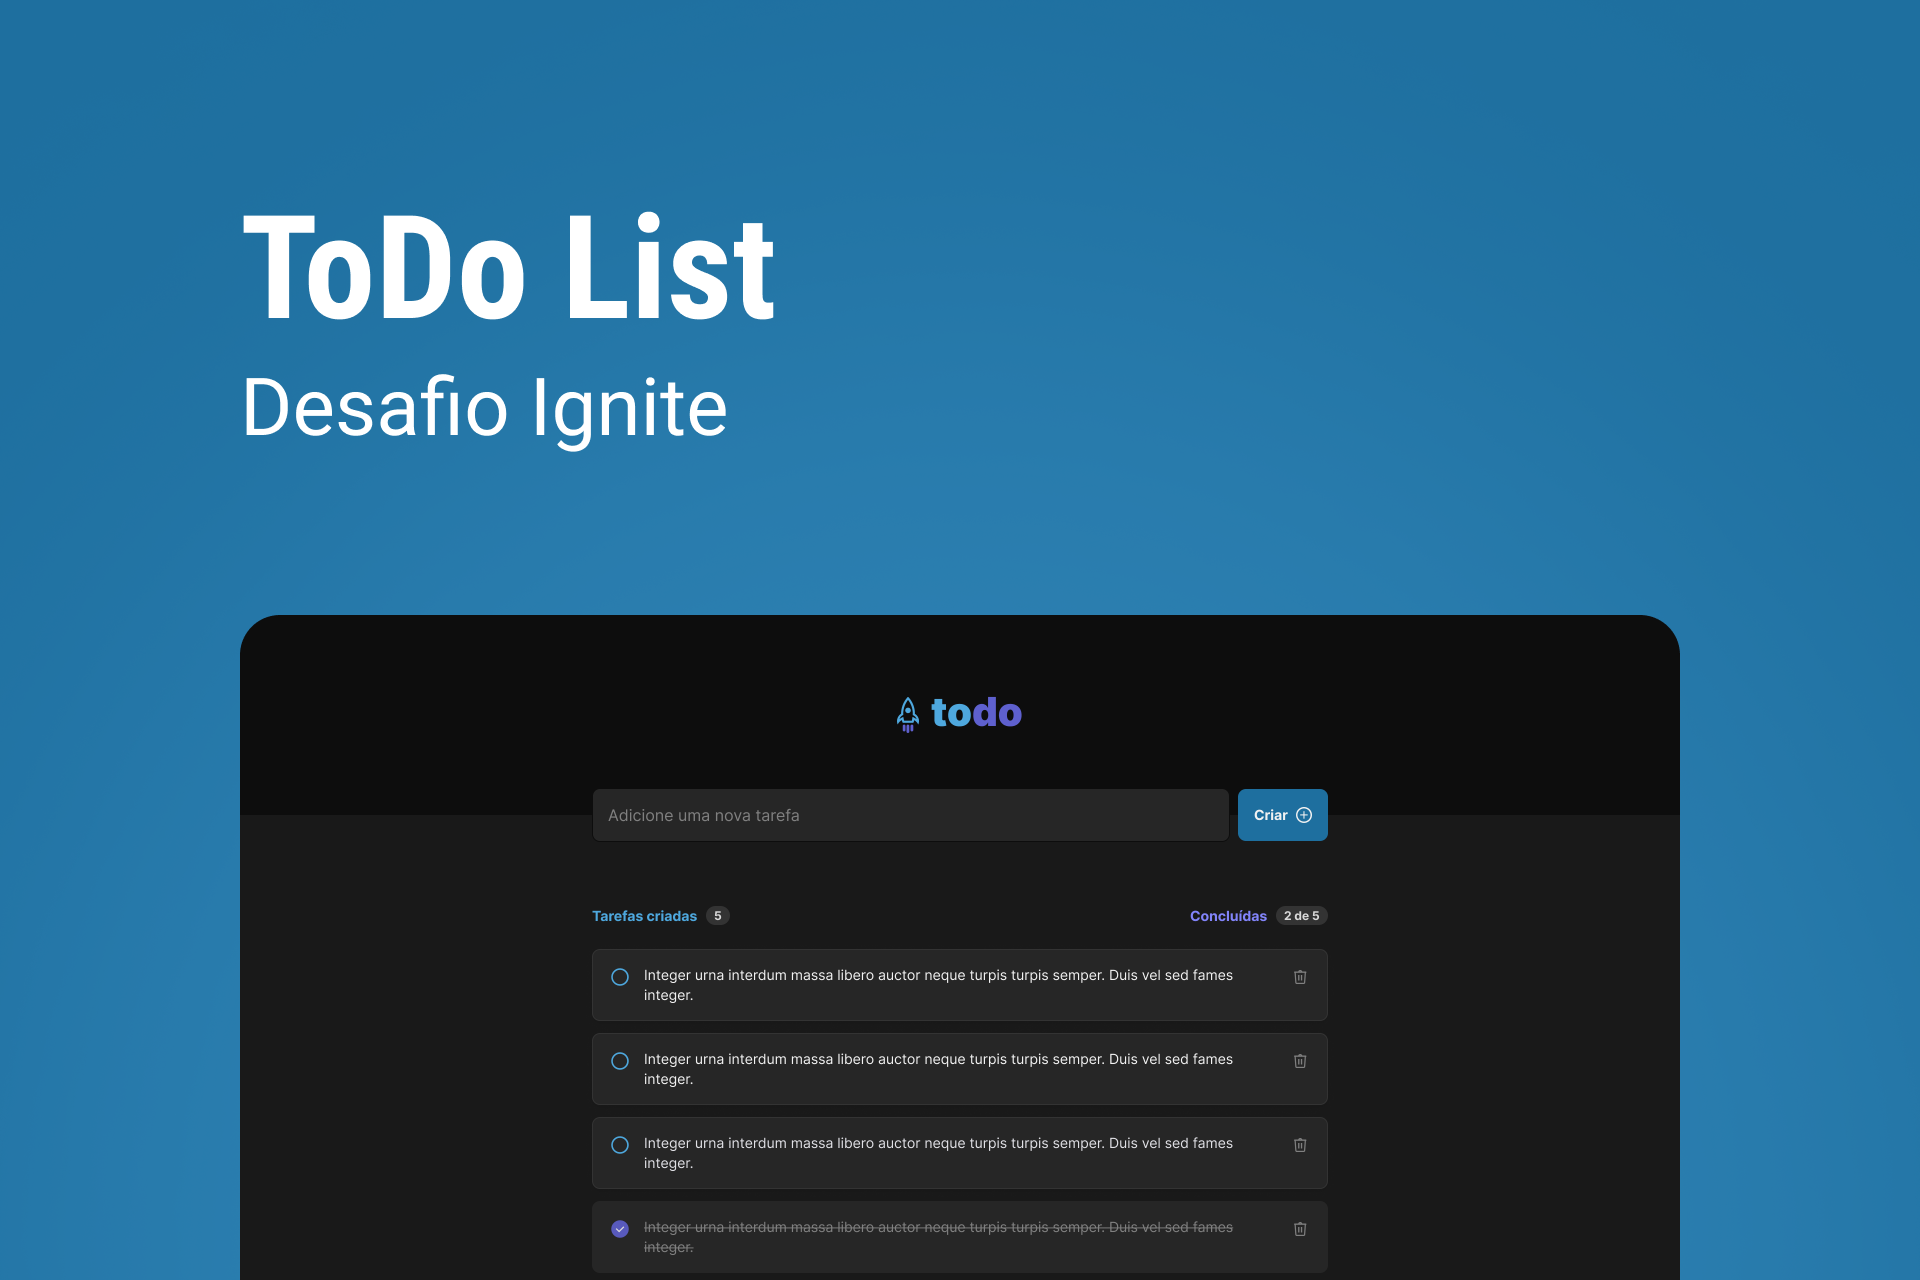Delete the completed strikethrough task via trash icon
Screen dimensions: 1920x1280
click(x=1300, y=1229)
